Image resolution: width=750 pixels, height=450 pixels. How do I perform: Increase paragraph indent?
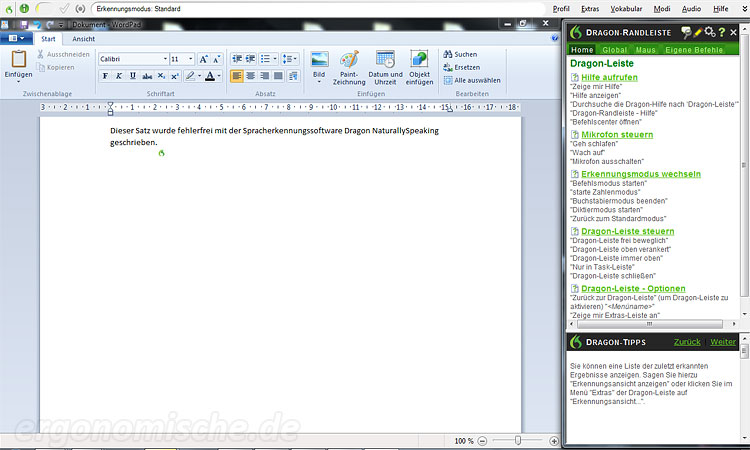[251, 59]
